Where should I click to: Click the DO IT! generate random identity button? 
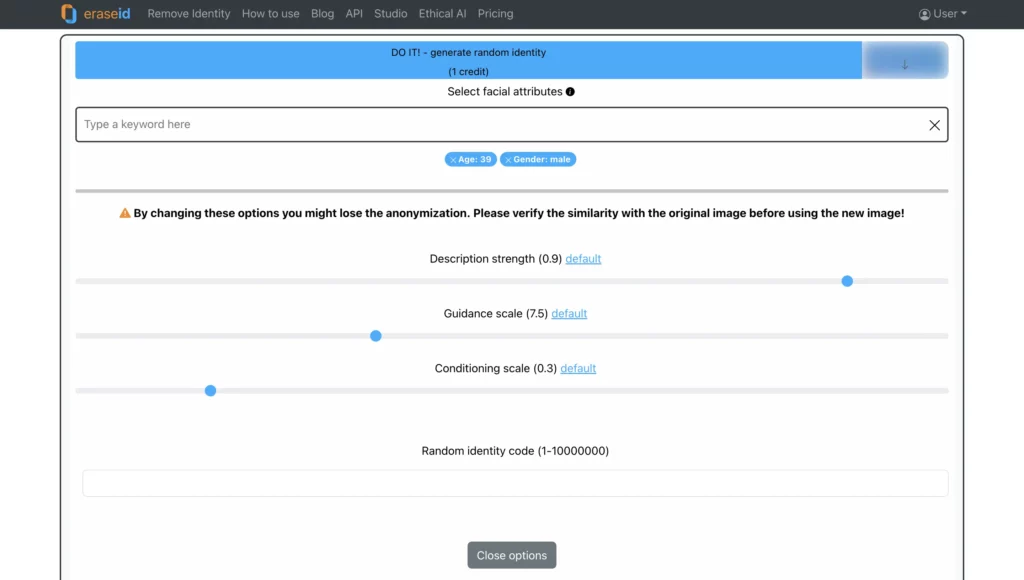pos(468,60)
